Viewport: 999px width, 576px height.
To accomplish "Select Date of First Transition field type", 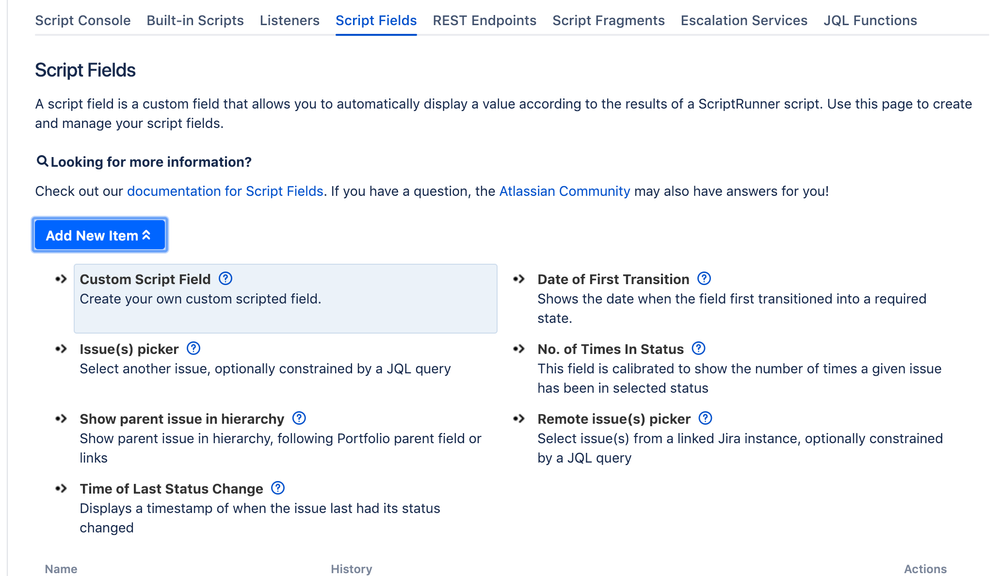I will [613, 279].
